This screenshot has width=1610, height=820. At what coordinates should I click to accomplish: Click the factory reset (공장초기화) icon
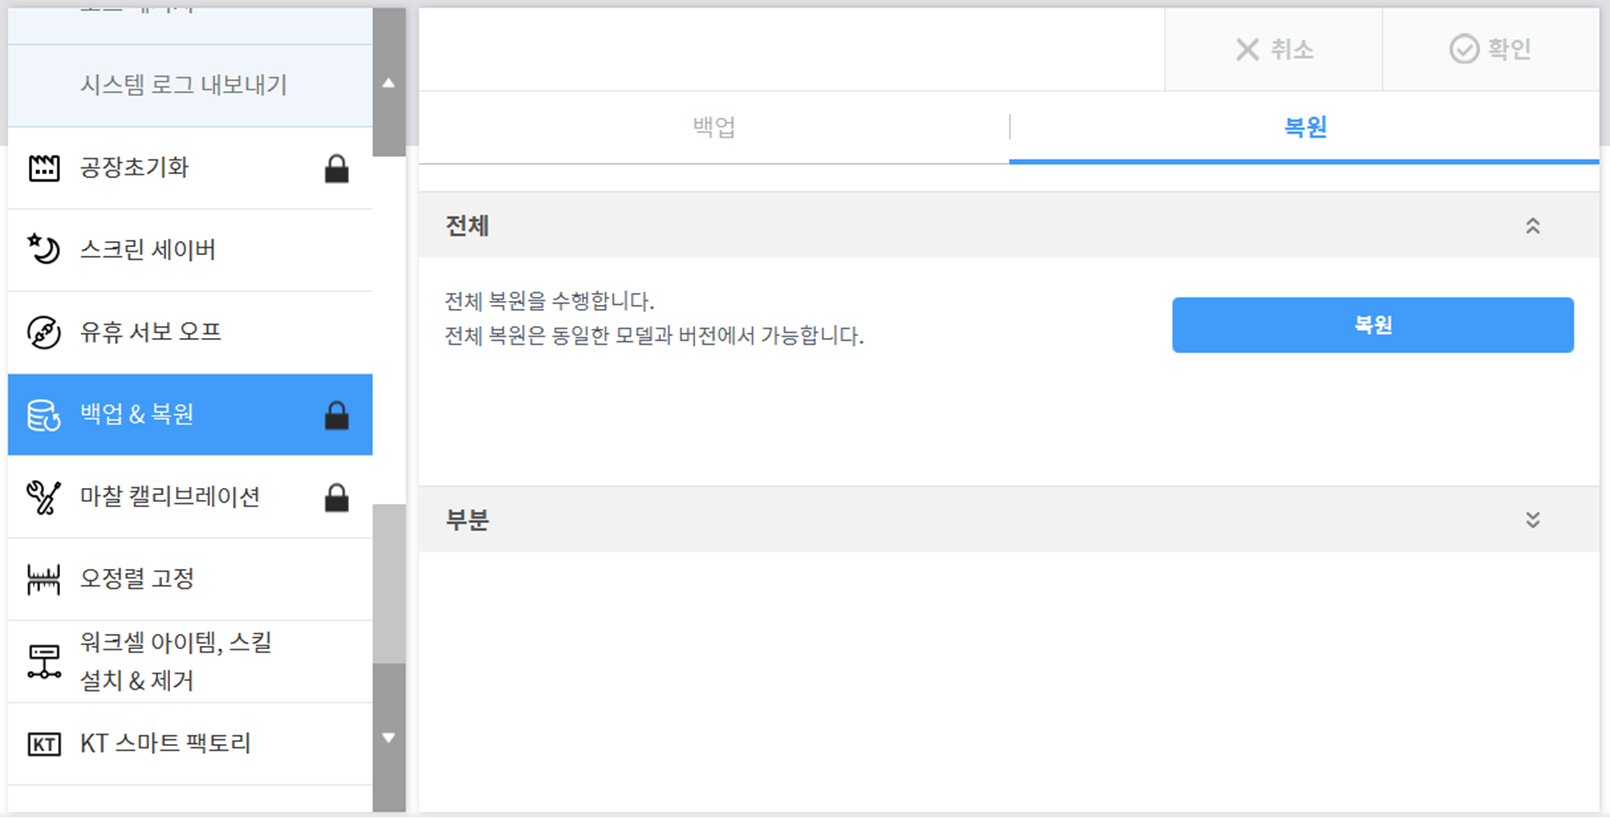coord(44,168)
